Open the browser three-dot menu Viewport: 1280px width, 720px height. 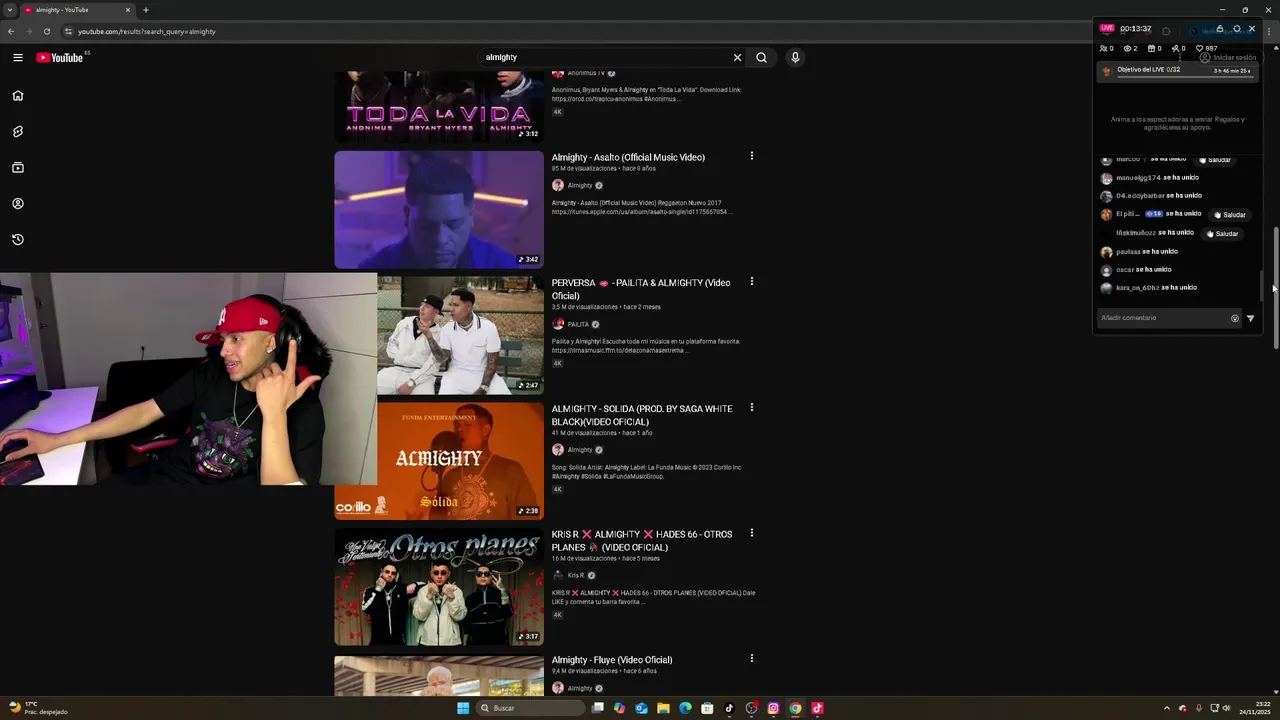tap(1271, 31)
